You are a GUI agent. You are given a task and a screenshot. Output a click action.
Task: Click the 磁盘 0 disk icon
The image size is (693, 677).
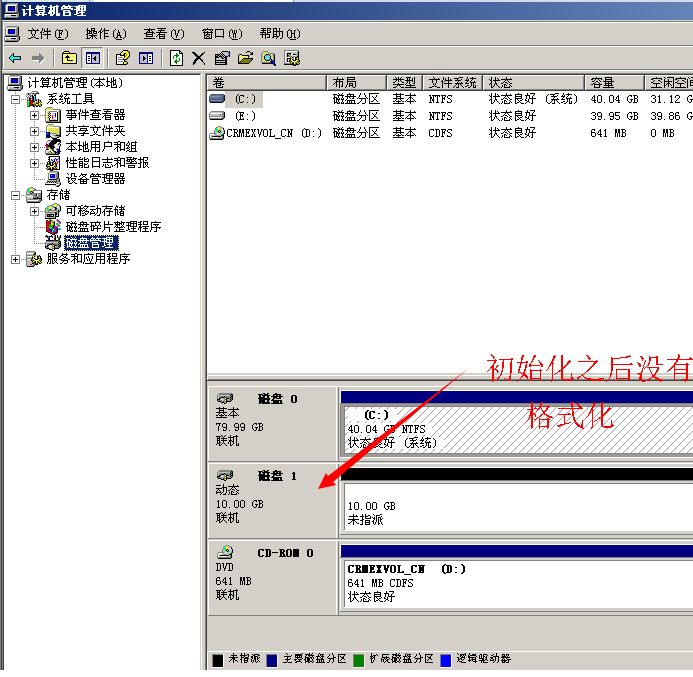point(225,399)
